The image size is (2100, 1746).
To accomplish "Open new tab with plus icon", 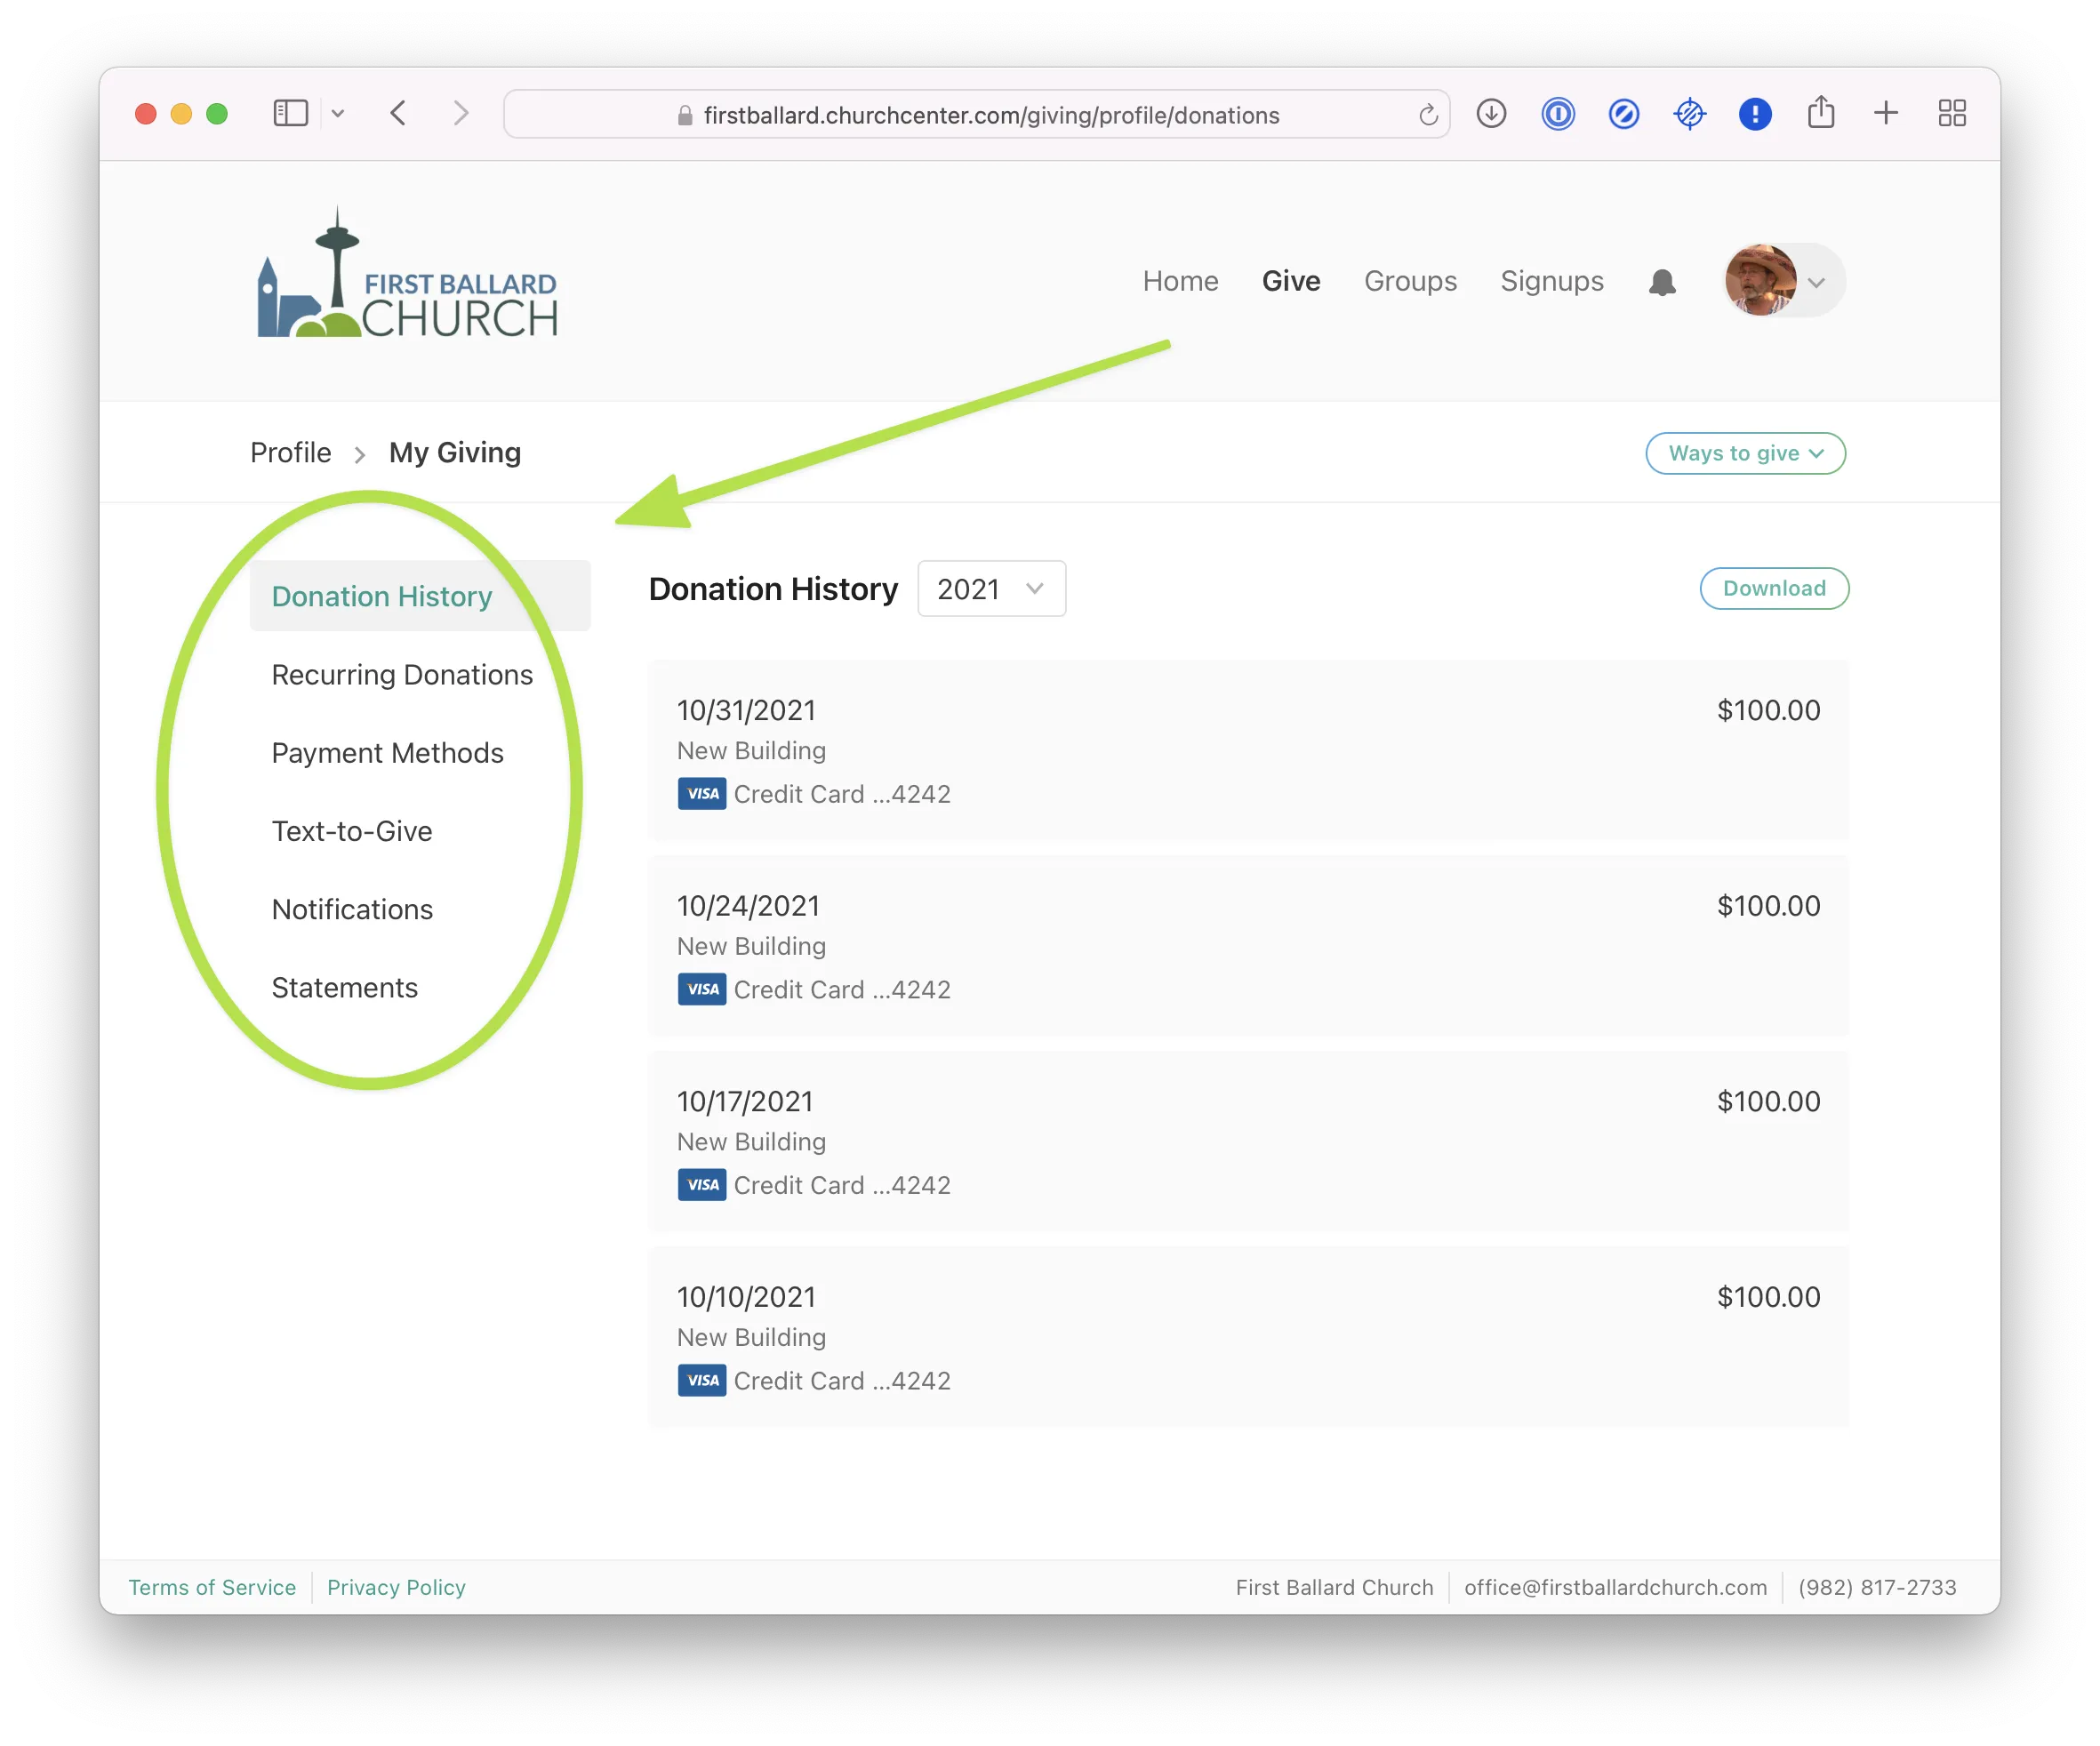I will coord(1885,113).
